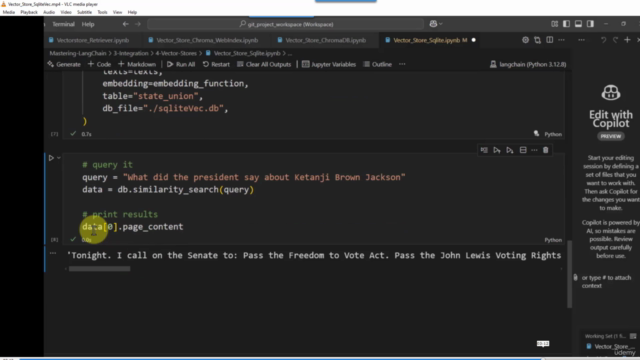The image size is (640, 360).
Task: Click Generate in notebook toolbar
Action: tap(64, 64)
